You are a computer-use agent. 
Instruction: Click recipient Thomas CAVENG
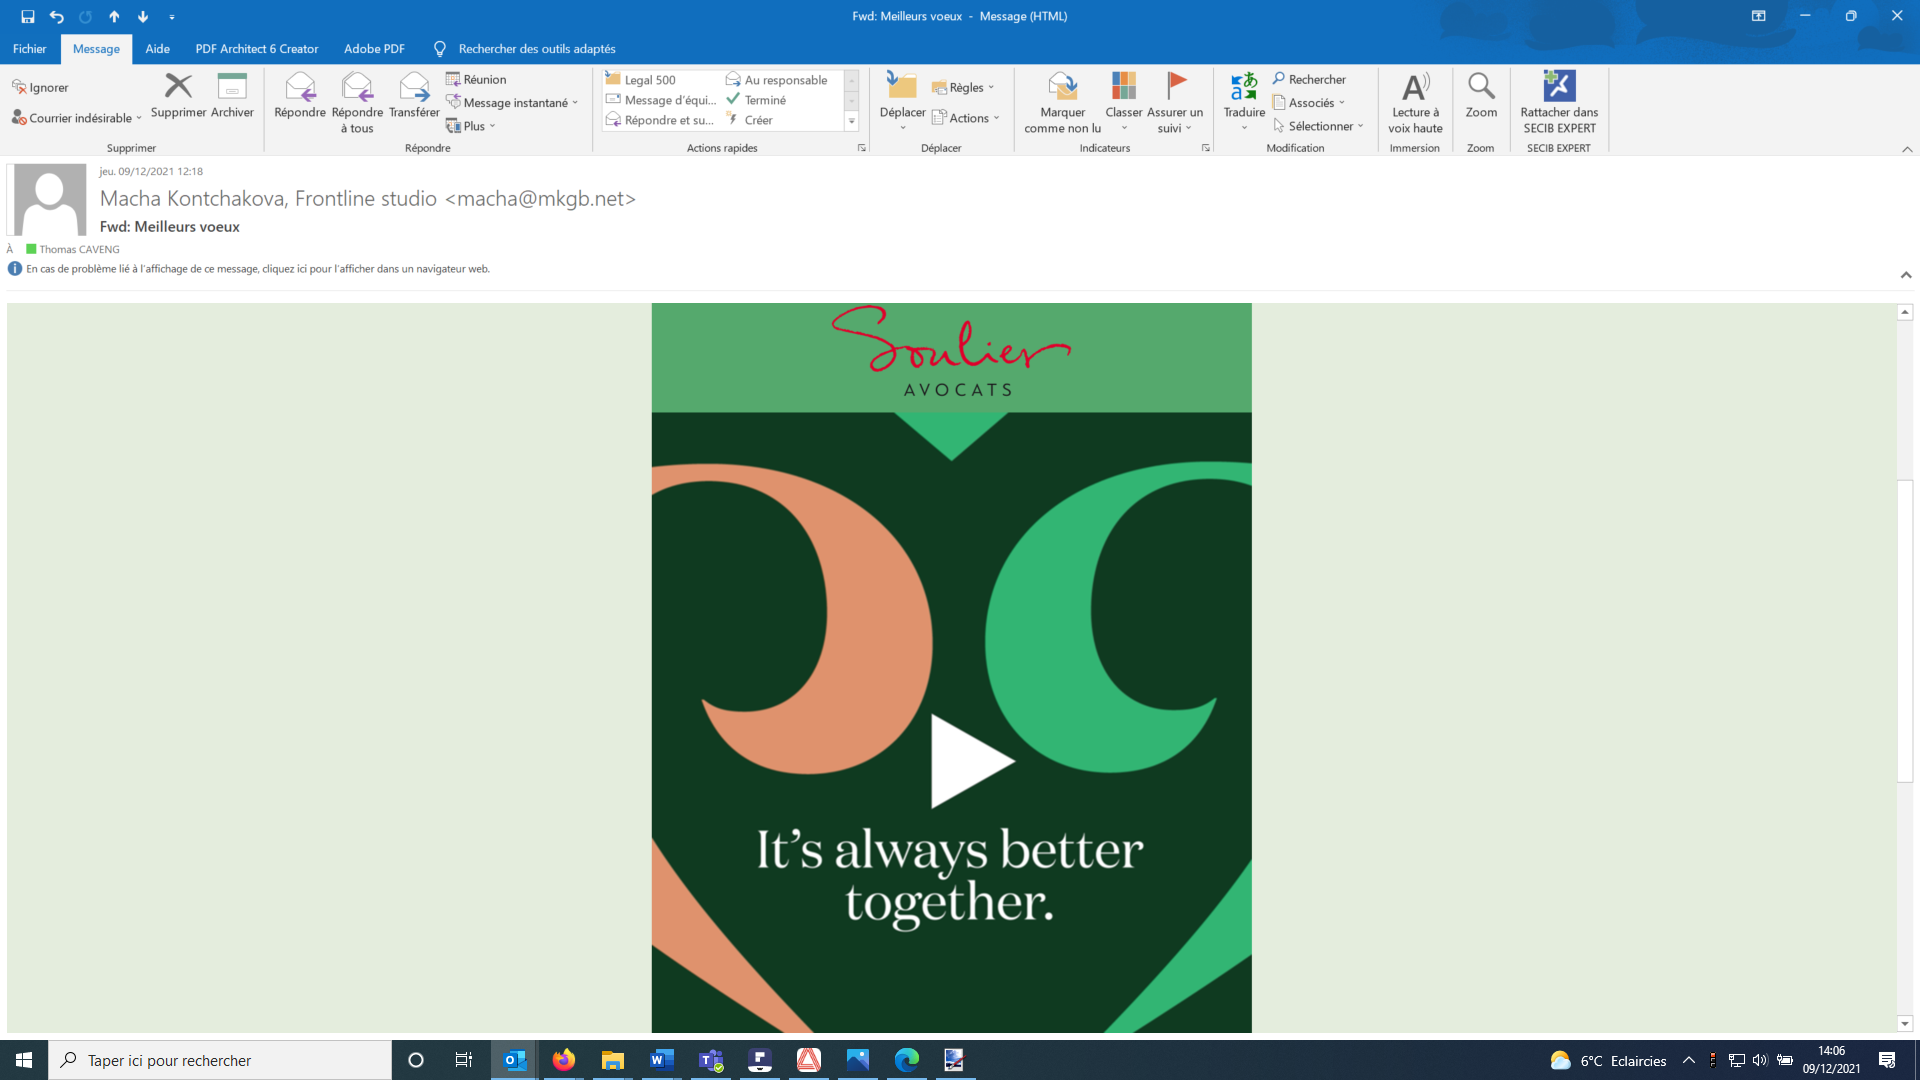[x=79, y=249]
